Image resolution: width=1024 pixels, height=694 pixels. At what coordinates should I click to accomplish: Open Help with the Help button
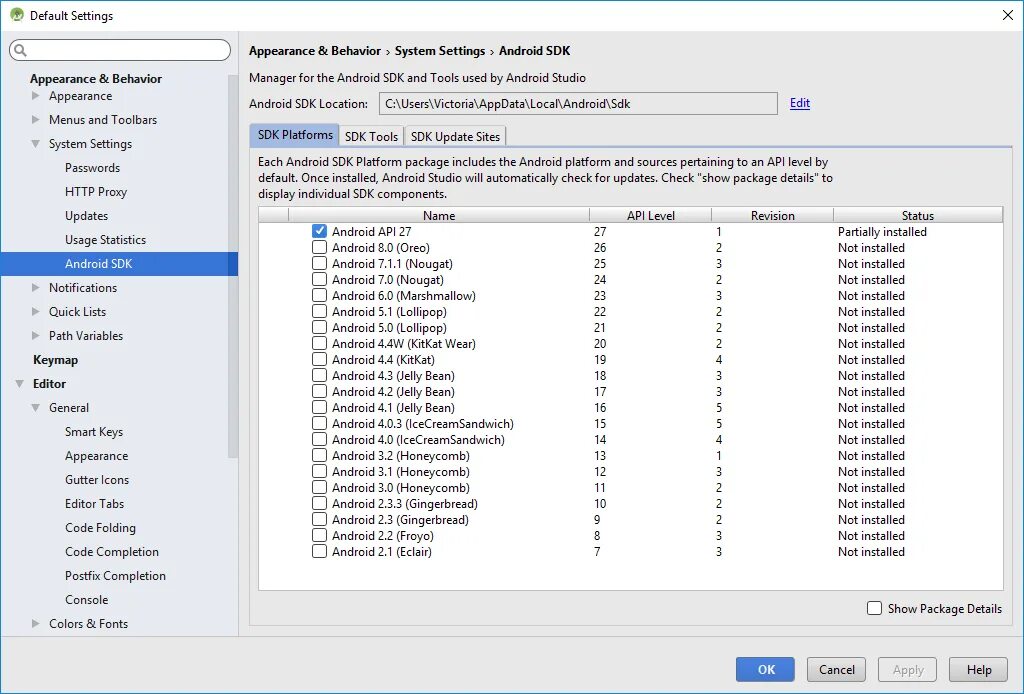coord(979,669)
